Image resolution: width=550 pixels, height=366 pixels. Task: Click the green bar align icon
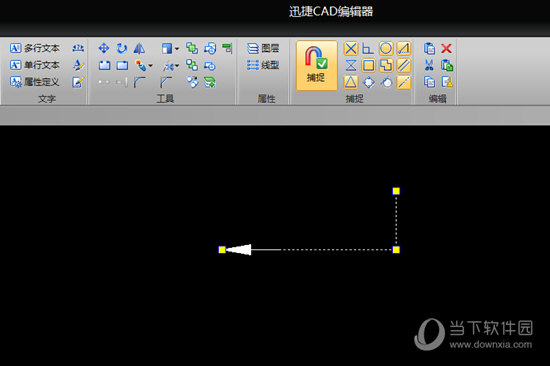pyautogui.click(x=227, y=48)
